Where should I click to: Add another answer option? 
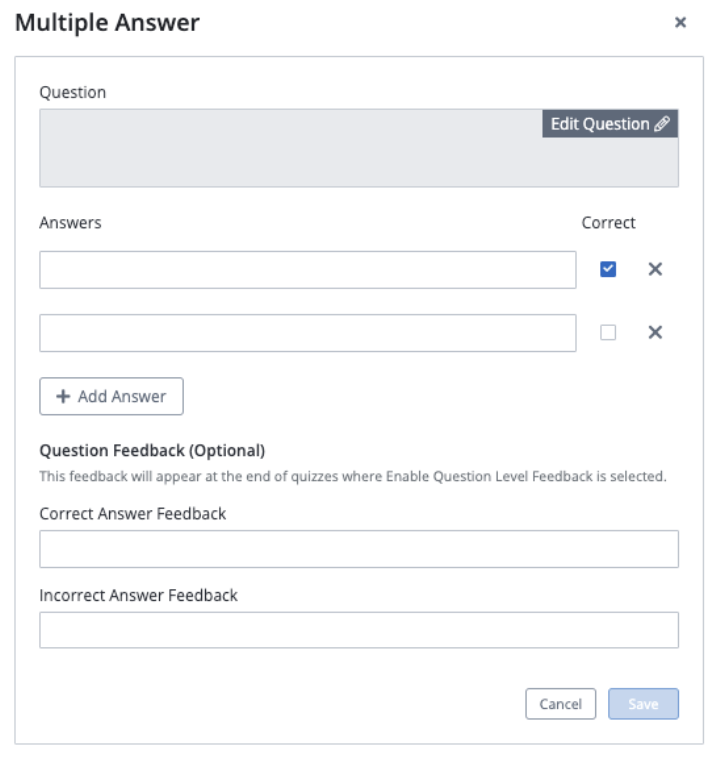click(x=111, y=397)
